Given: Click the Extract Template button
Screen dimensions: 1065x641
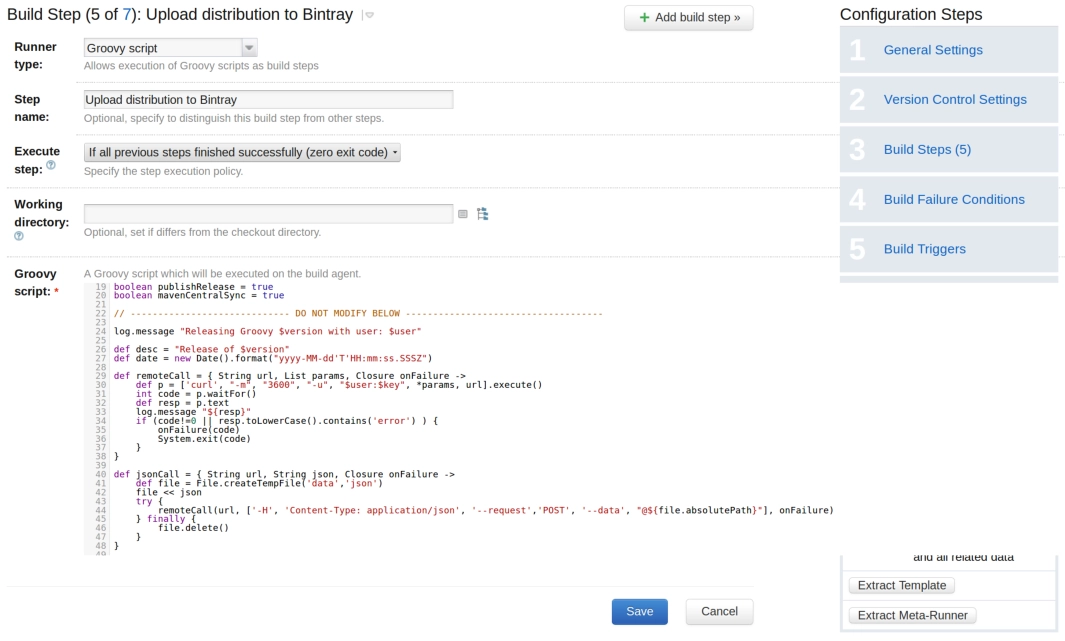Looking at the screenshot, I should click(x=901, y=585).
